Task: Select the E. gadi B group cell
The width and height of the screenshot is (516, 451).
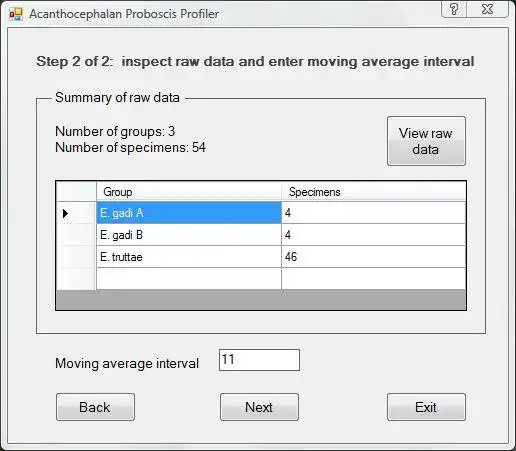Action: click(189, 235)
